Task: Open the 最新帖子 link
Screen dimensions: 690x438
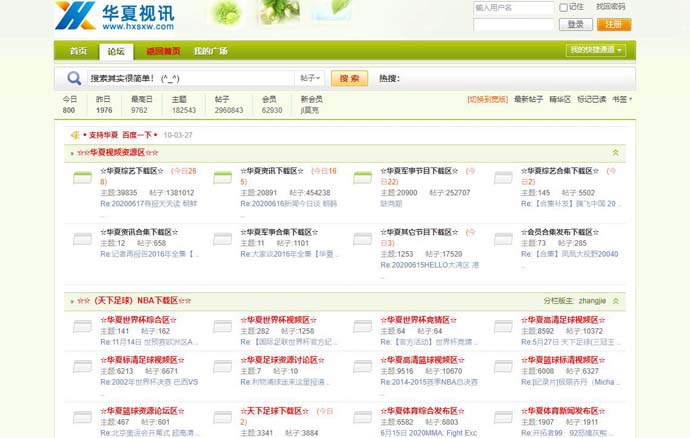Action: [529, 99]
